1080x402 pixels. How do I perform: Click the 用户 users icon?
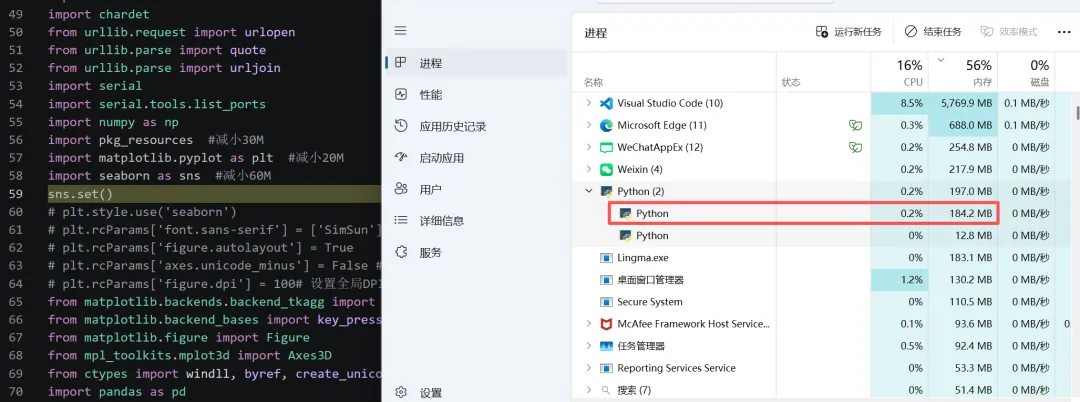tap(401, 189)
